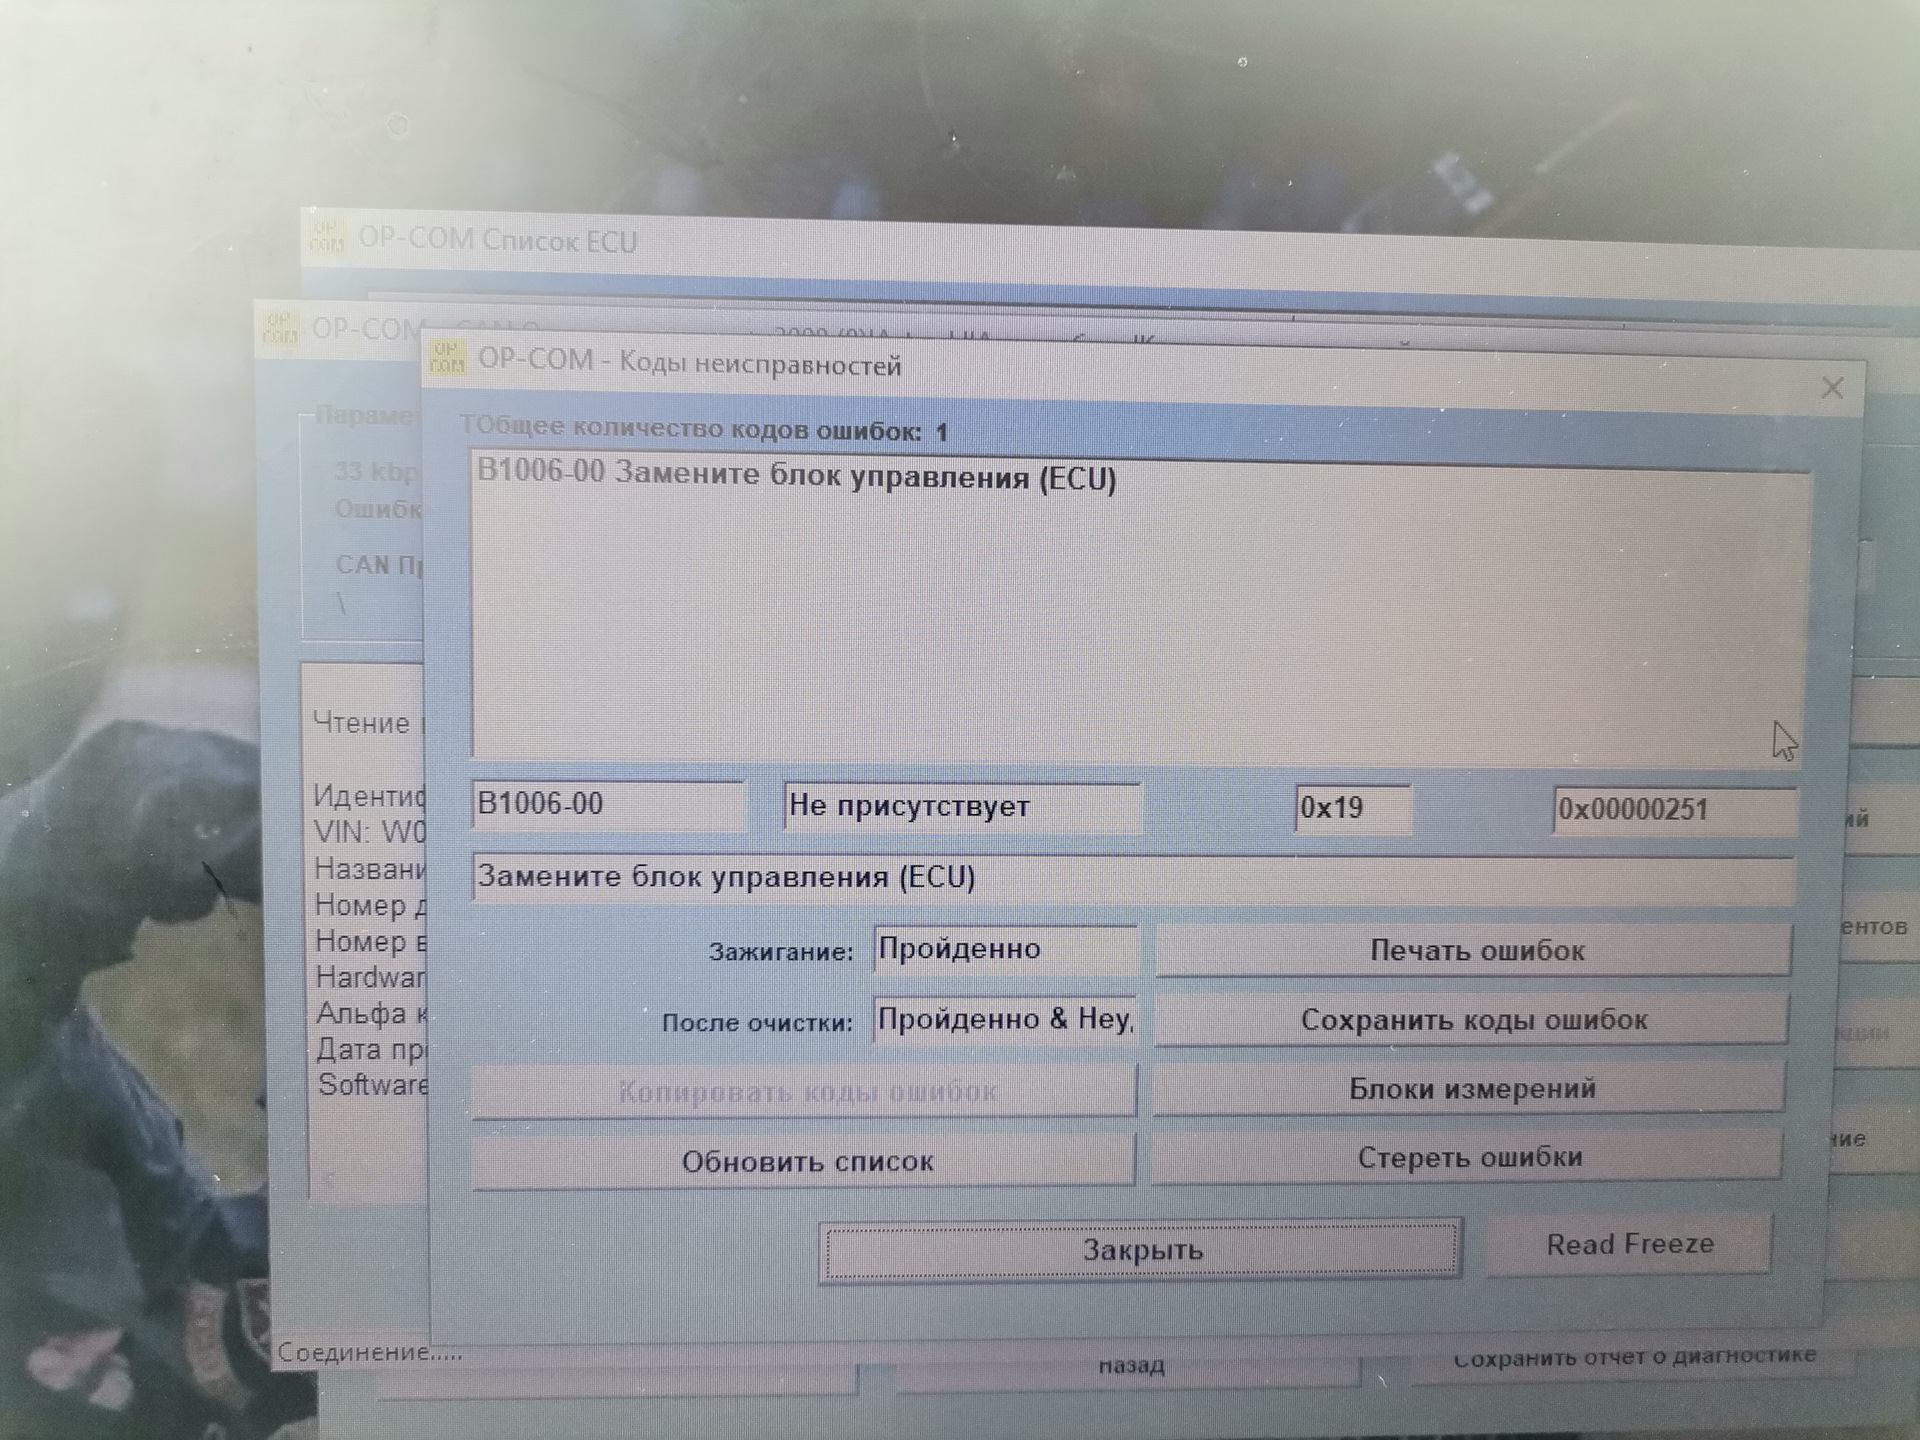Click the 'CAN Пр' label in background window
1920x1440 pixels.
click(379, 565)
